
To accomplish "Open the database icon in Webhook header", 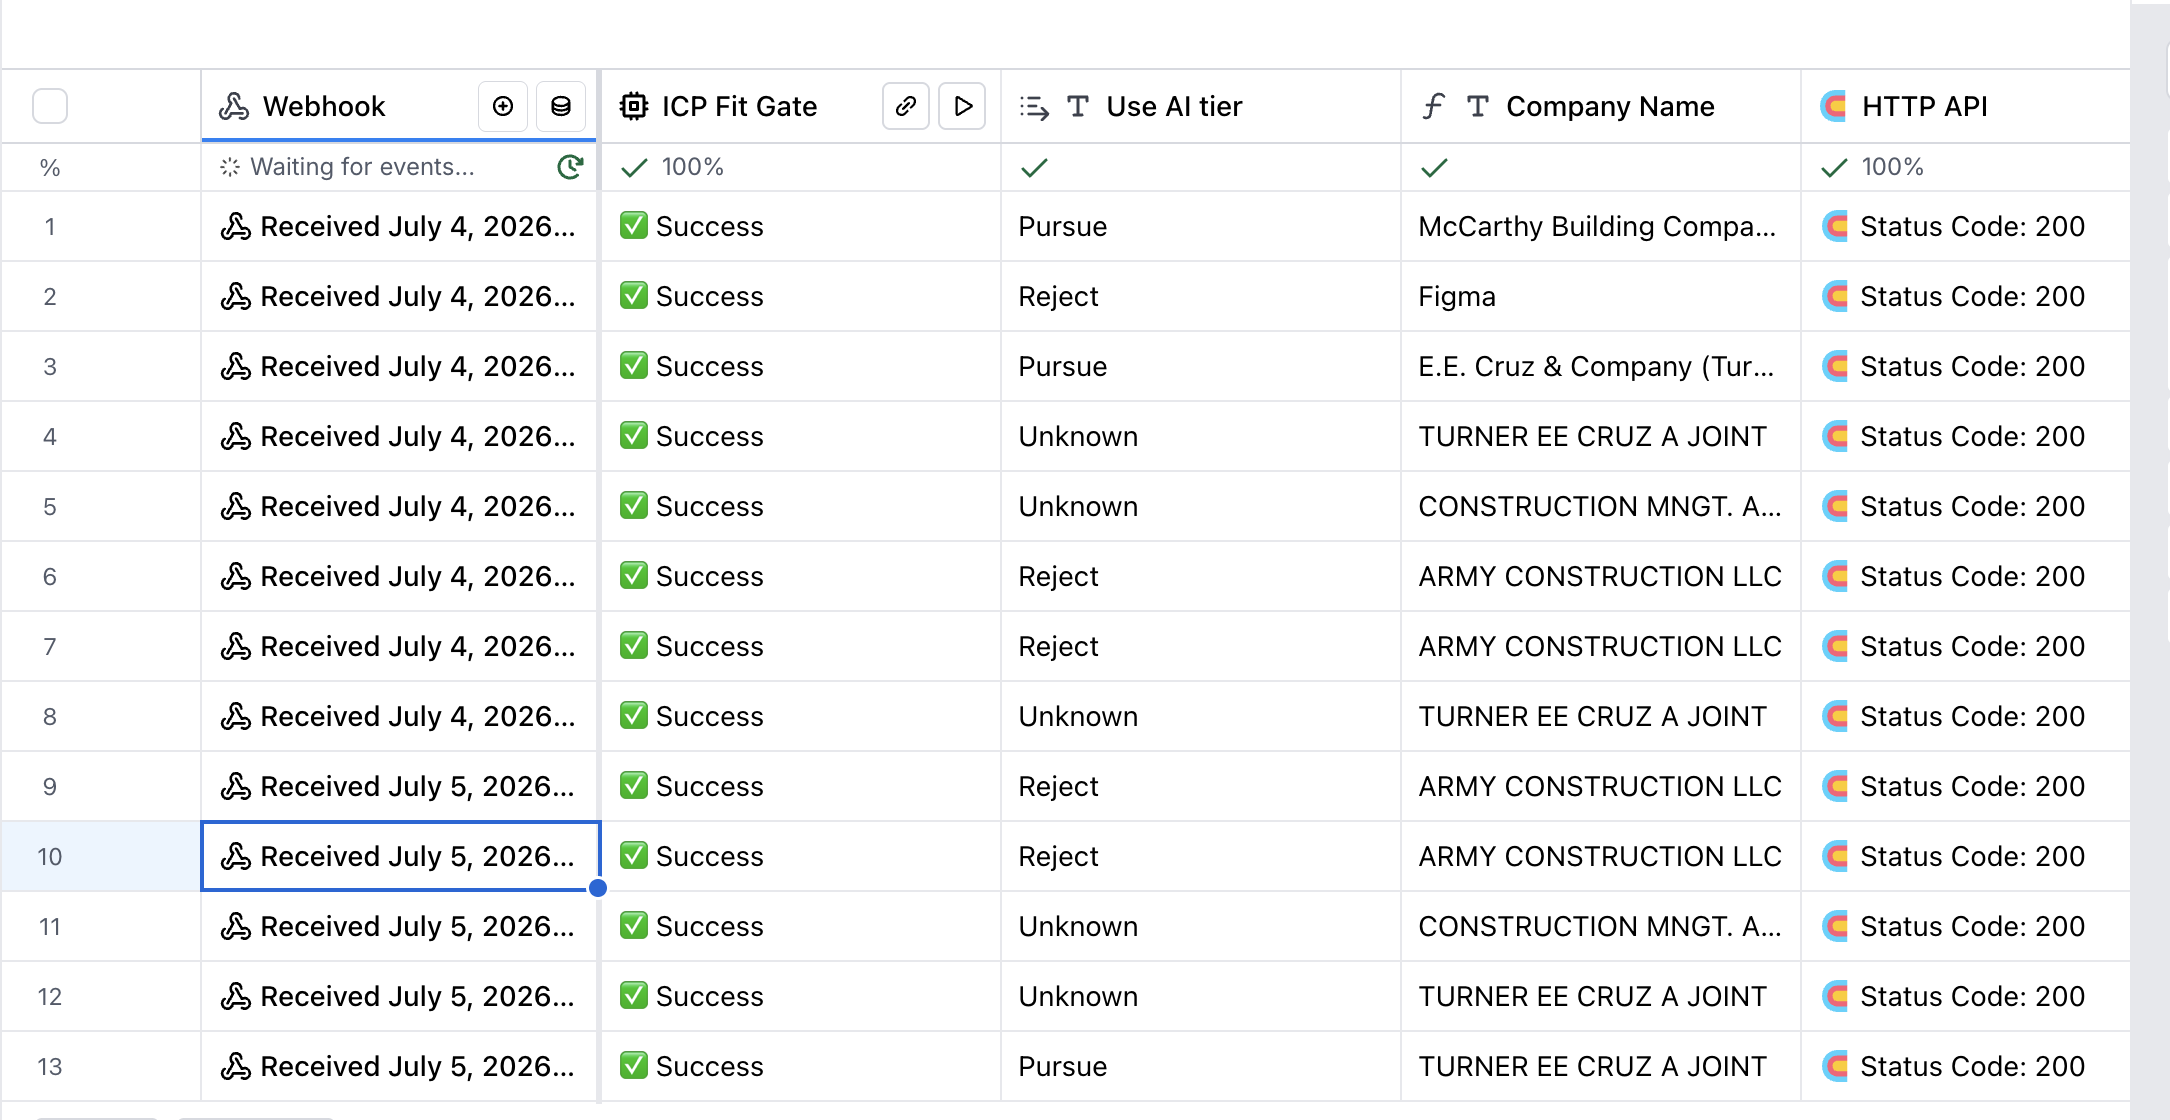I will click(561, 106).
